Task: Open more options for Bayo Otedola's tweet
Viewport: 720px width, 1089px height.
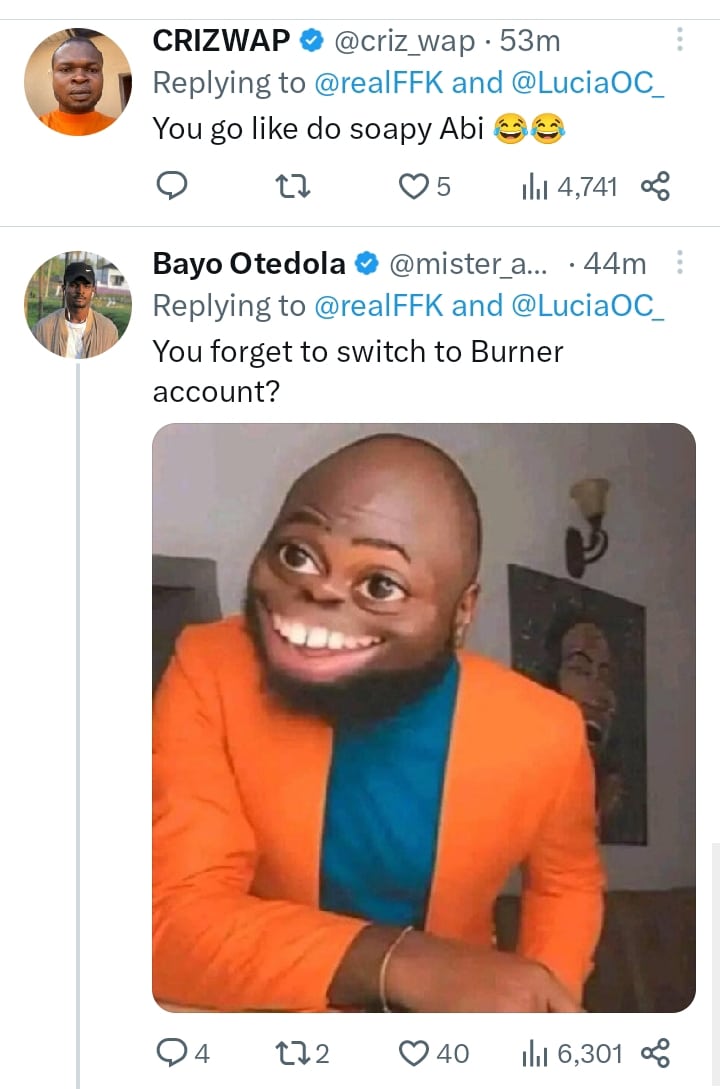Action: [680, 263]
